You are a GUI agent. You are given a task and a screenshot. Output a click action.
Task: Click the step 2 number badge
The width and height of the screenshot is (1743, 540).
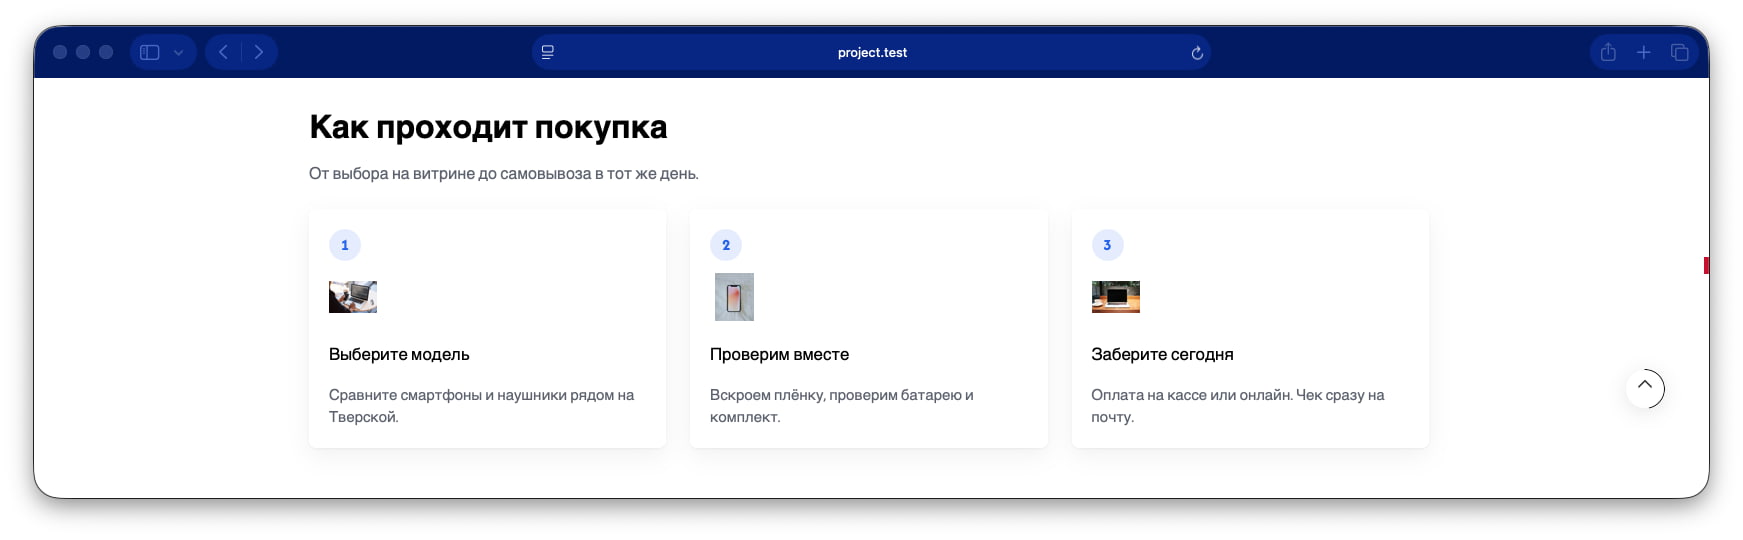(726, 245)
